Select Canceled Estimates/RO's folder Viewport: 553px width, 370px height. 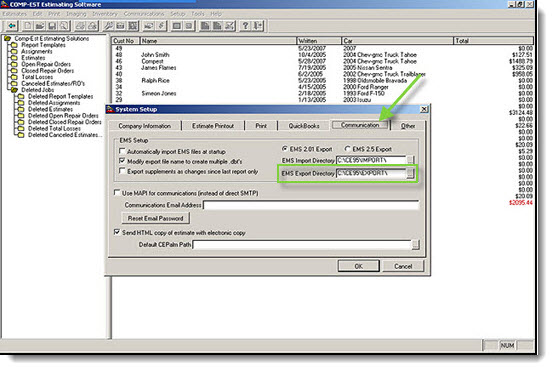(53, 83)
